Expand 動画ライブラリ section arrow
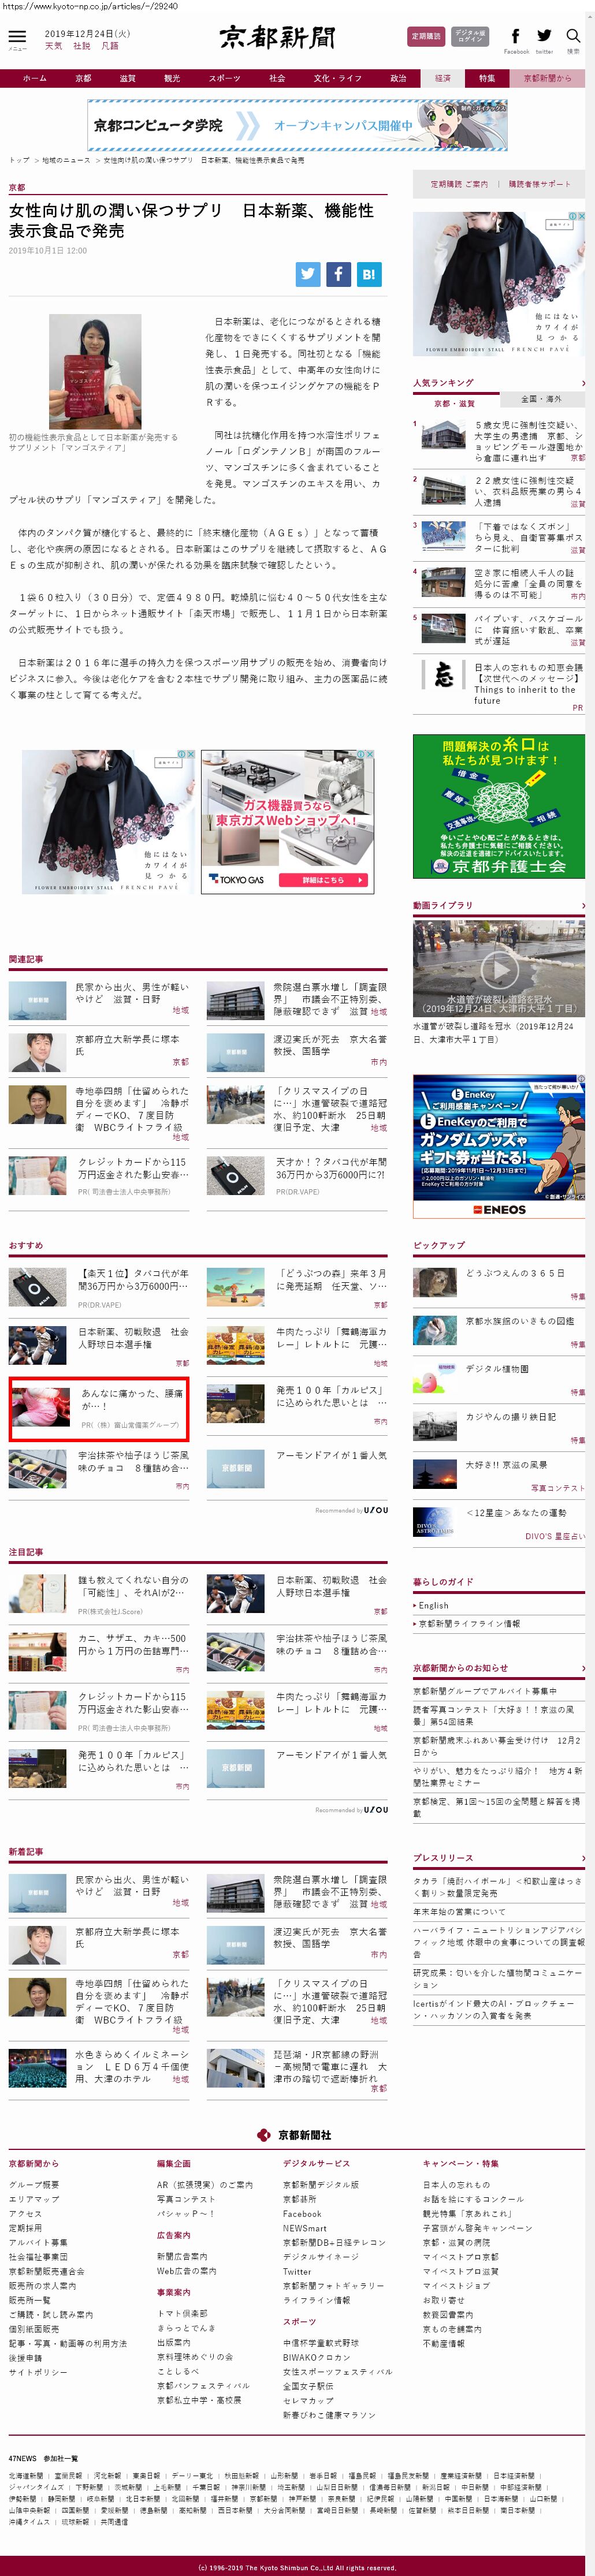Viewport: 595px width, 2576px height. [583, 906]
